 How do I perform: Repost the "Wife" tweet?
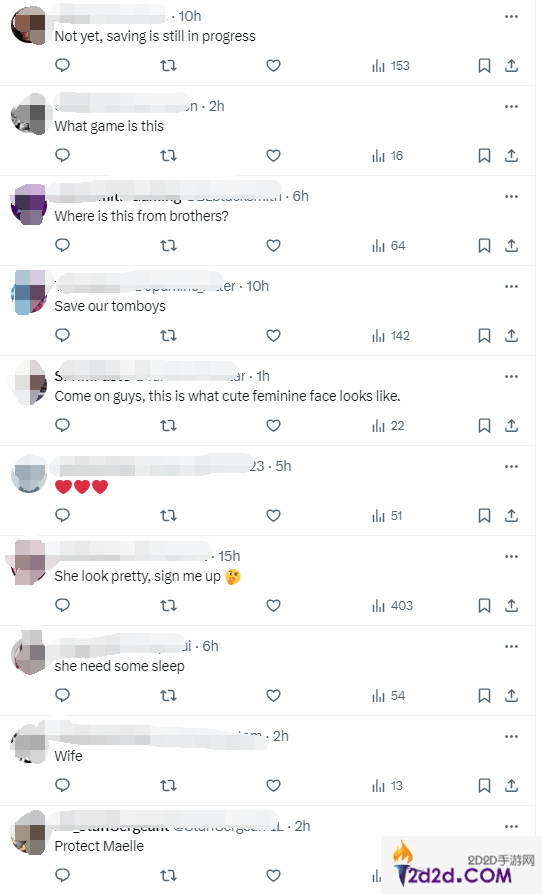[x=168, y=786]
